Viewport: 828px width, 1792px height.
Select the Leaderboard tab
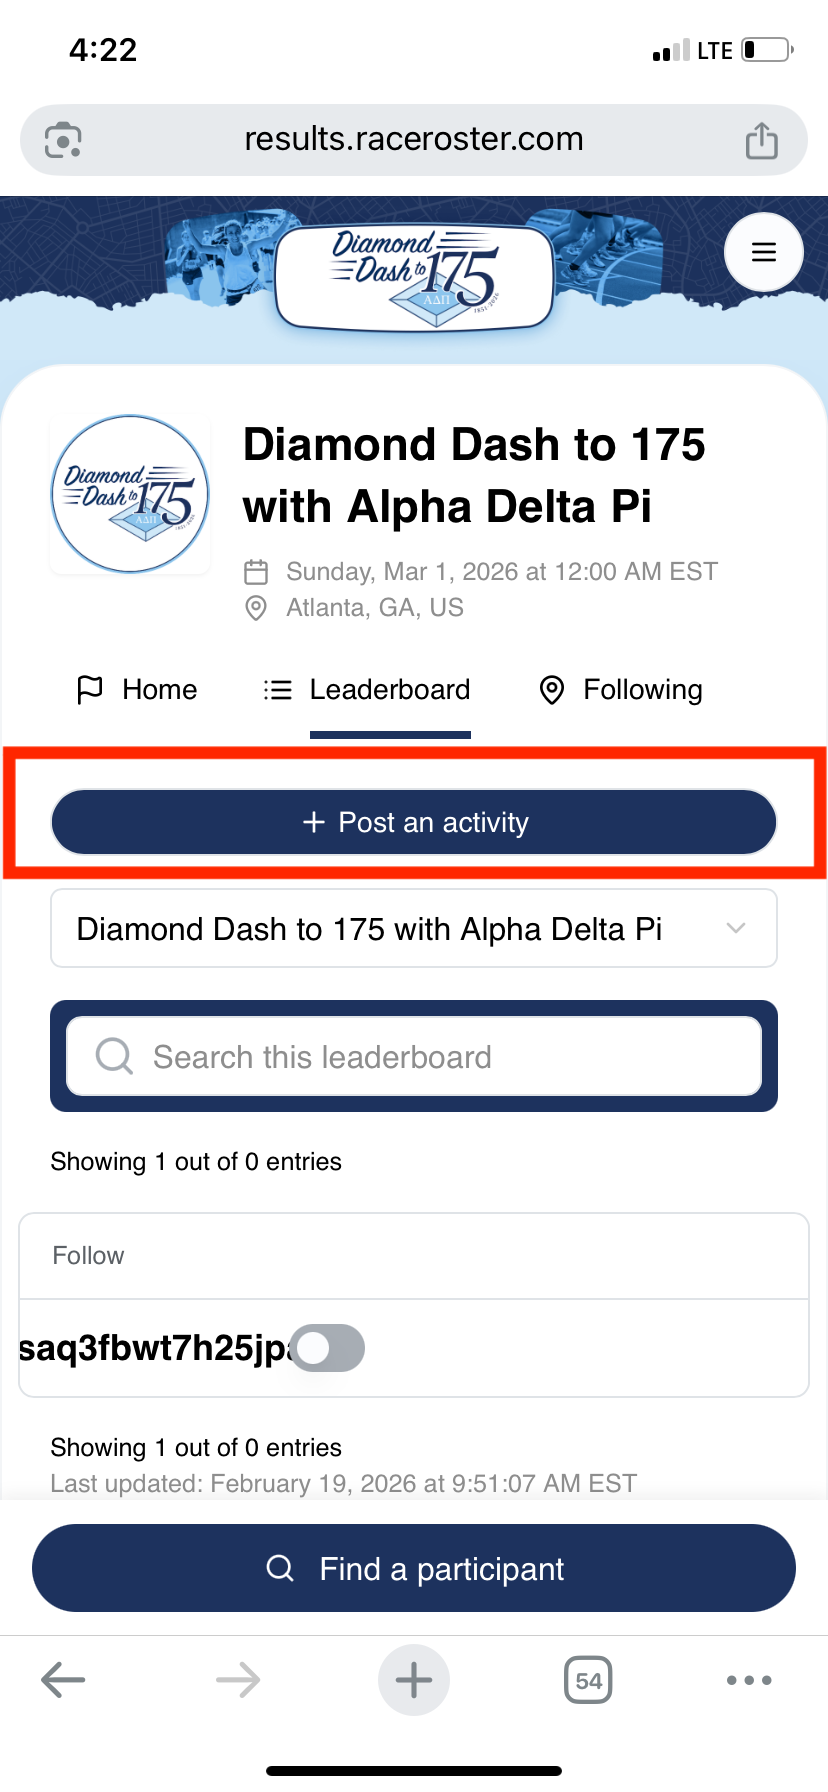pyautogui.click(x=368, y=690)
